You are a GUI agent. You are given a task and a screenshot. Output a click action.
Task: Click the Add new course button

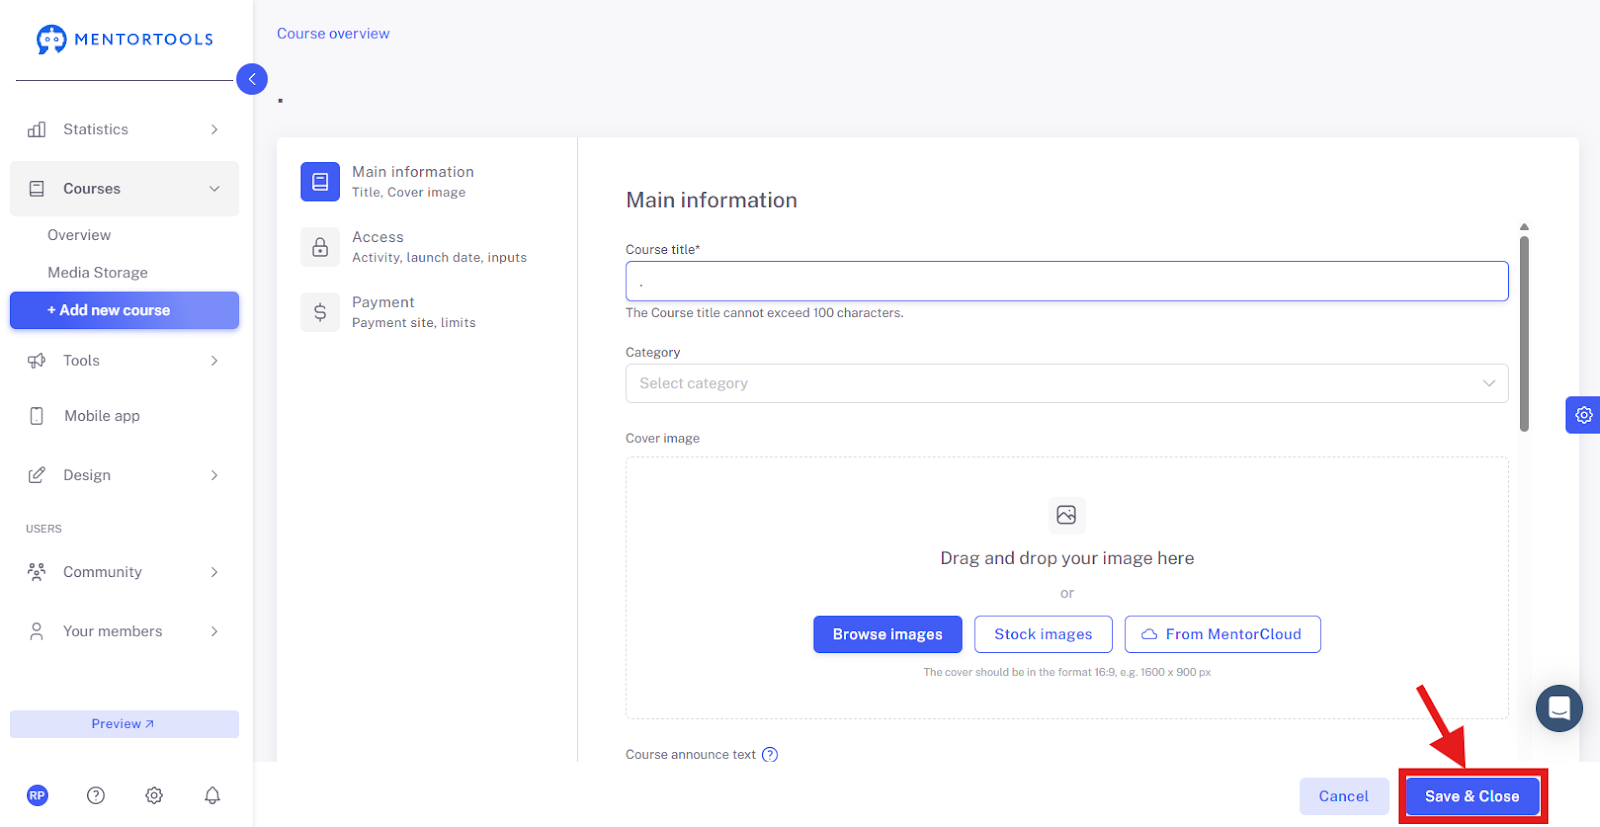click(124, 310)
